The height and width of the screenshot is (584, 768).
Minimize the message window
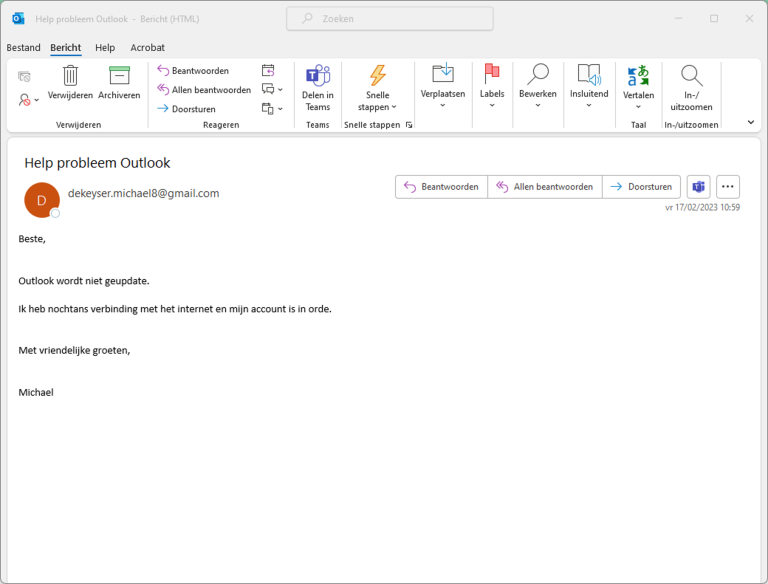pyautogui.click(x=678, y=19)
